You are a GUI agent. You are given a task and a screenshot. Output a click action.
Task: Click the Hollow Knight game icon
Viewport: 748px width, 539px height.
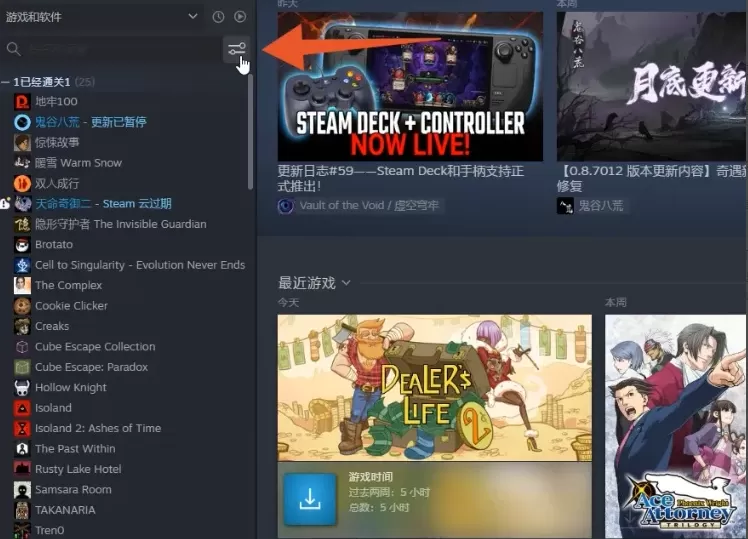click(22, 388)
